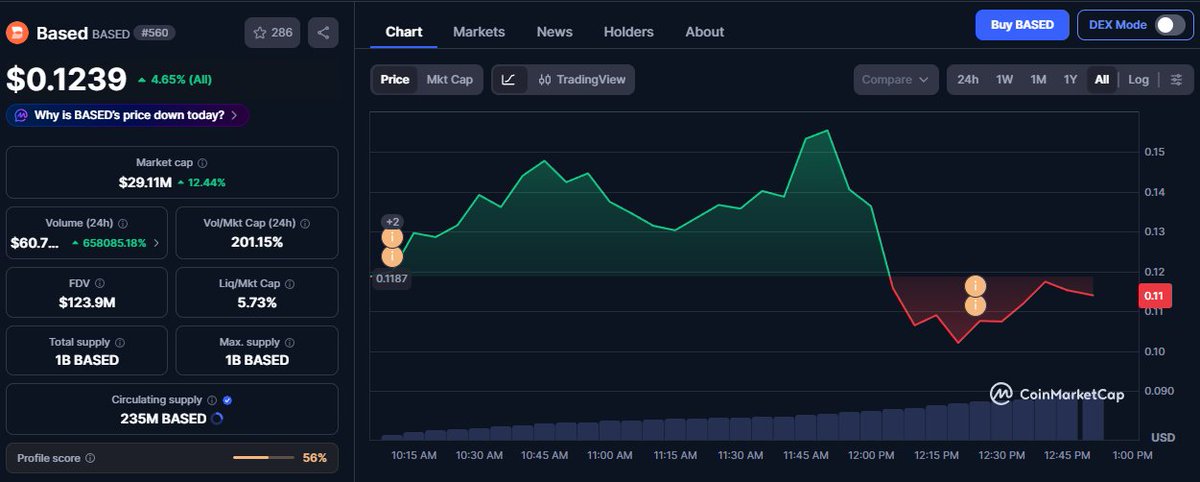Click the 12:00 PM time axis label
1200x482 pixels.
tap(871, 455)
